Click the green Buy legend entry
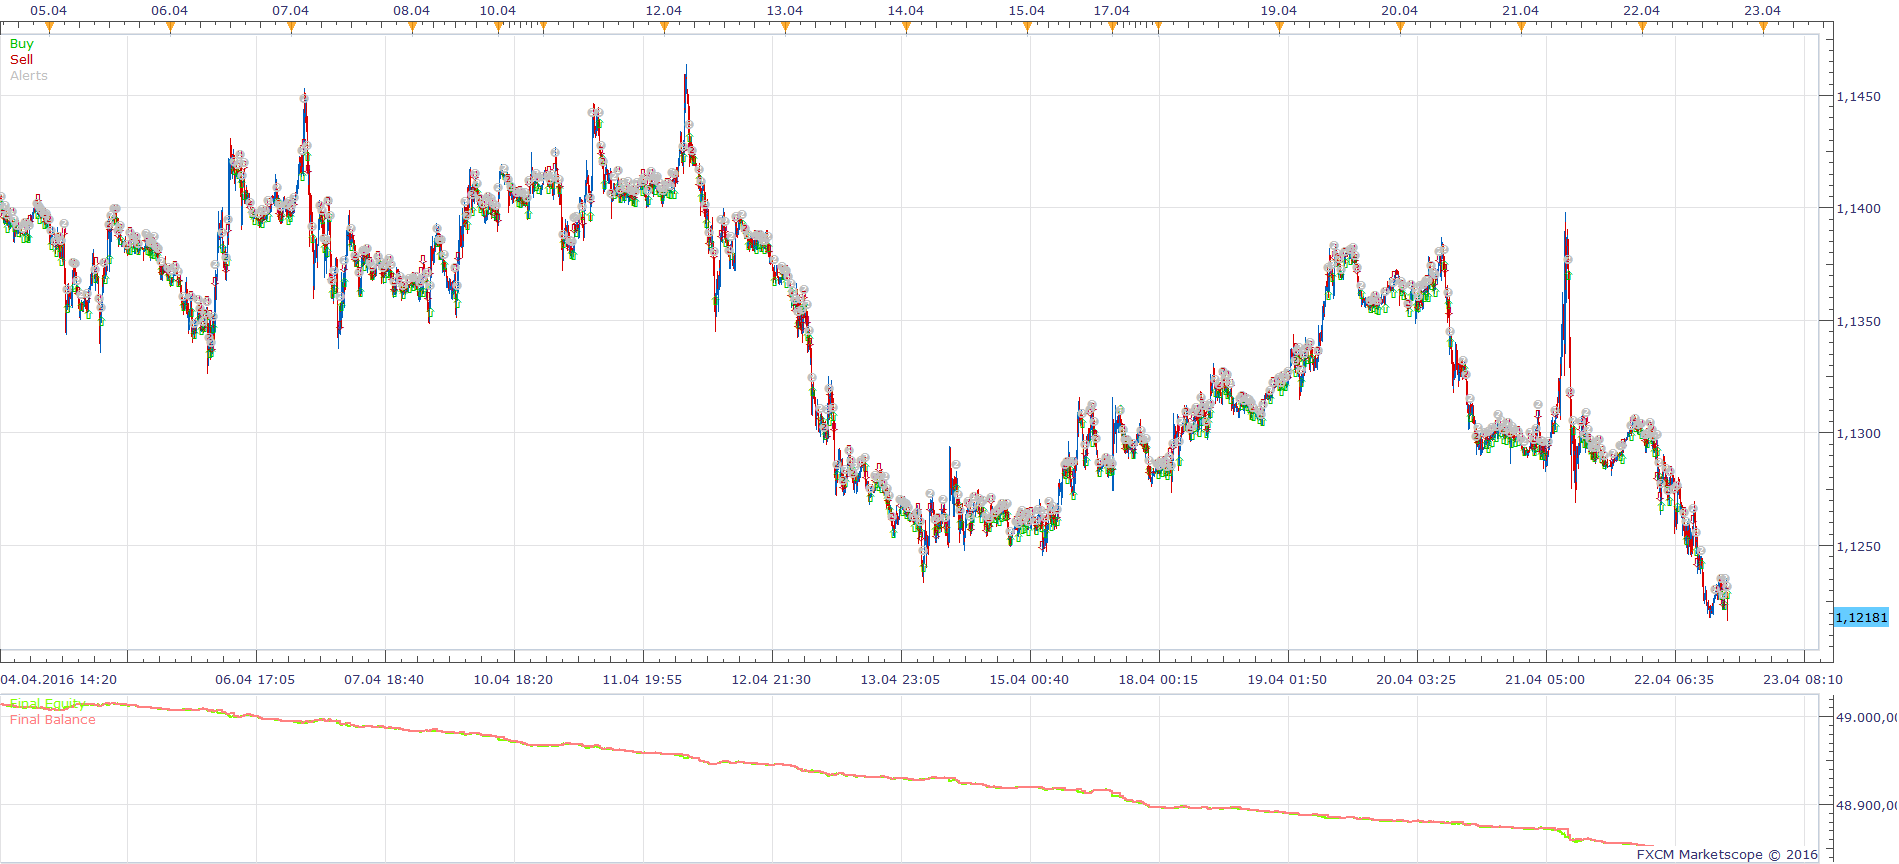 22,43
